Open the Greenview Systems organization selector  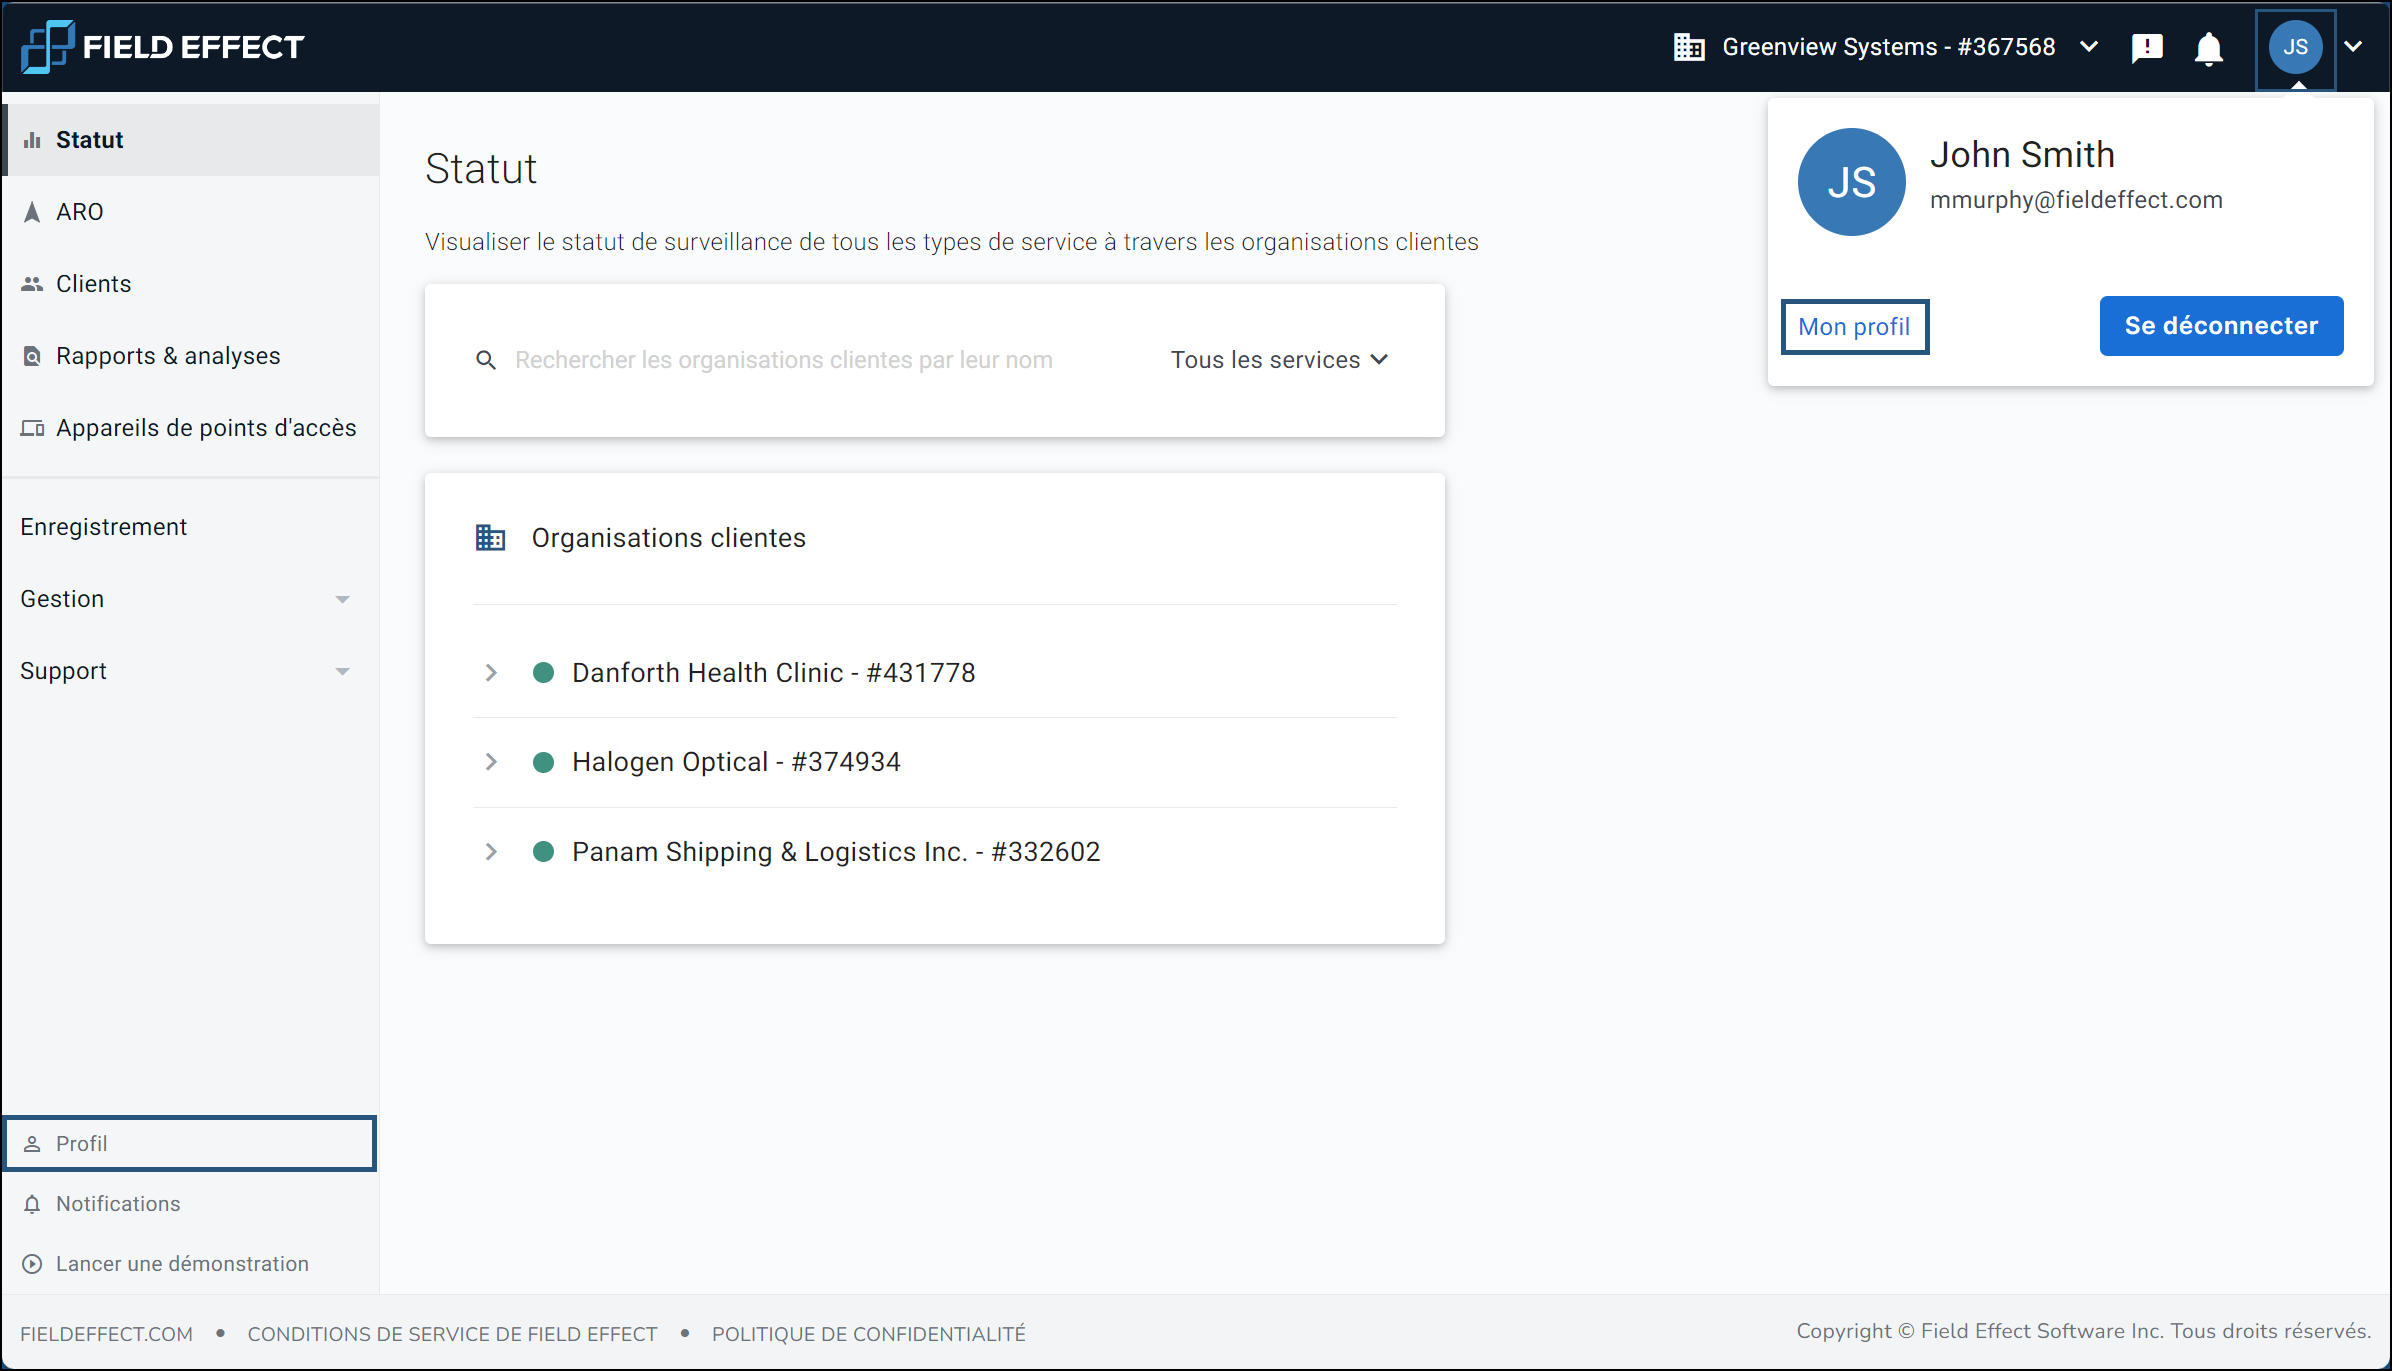1885,47
